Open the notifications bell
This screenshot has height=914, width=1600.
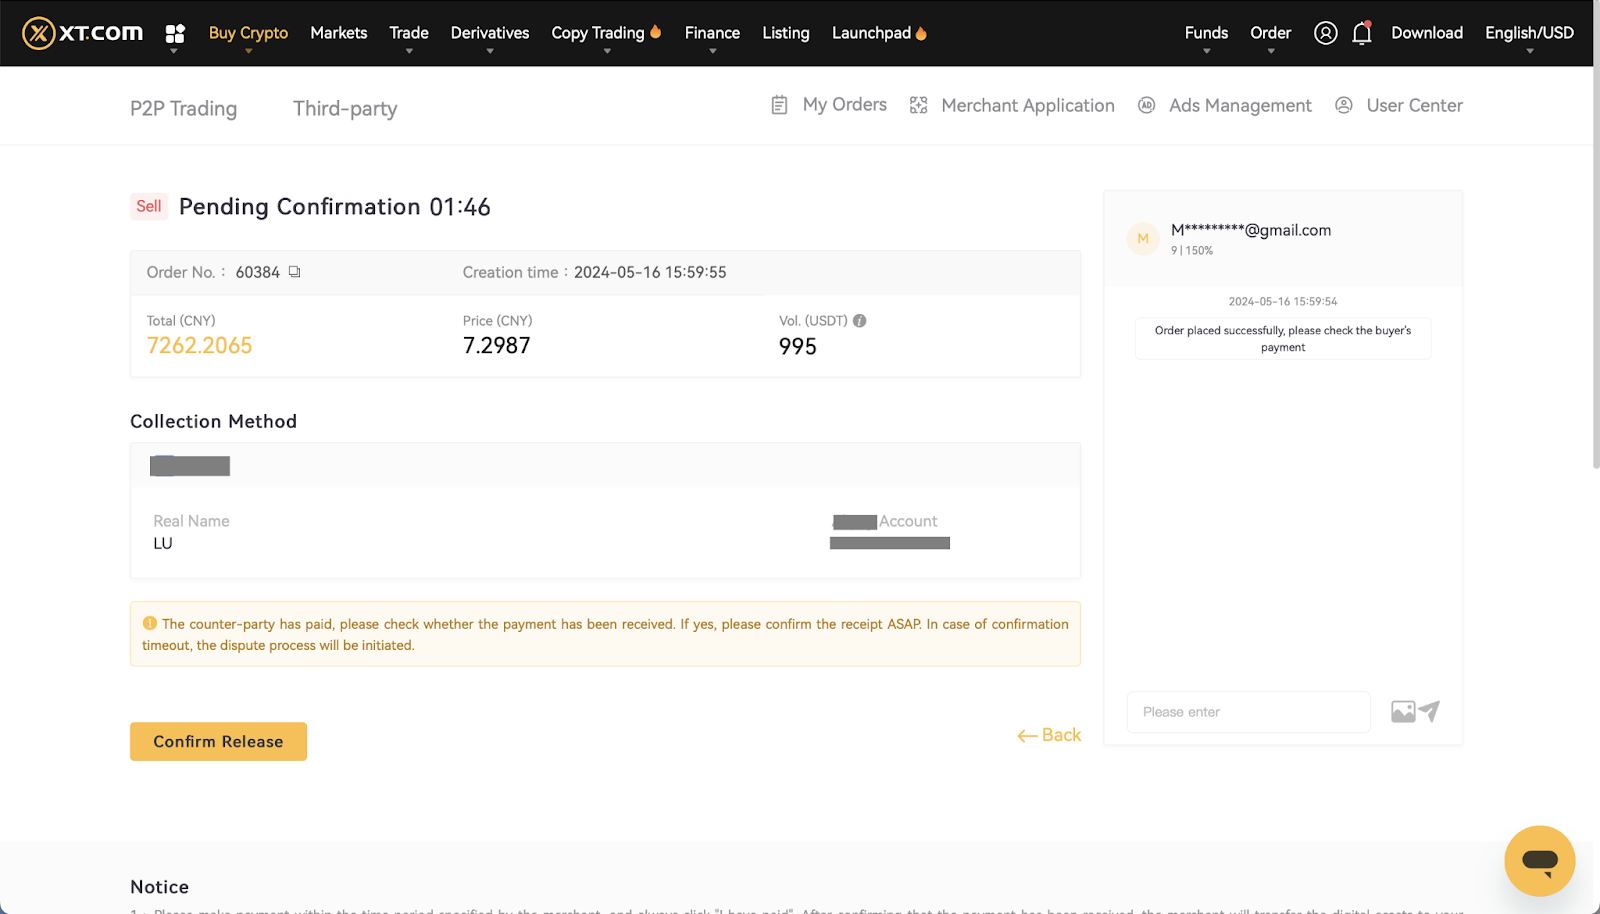1361,33
